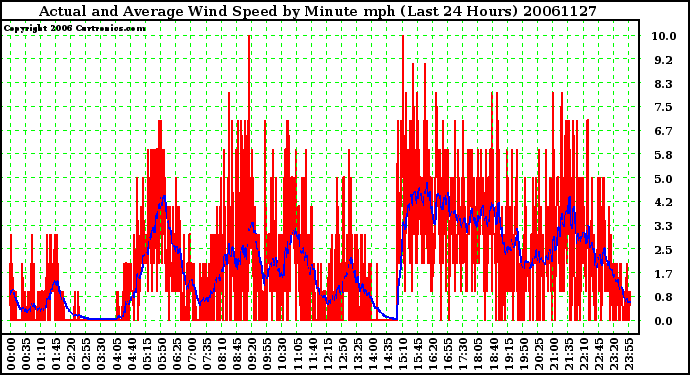Click the 19:15 time label
690x375 pixels.
(508, 354)
